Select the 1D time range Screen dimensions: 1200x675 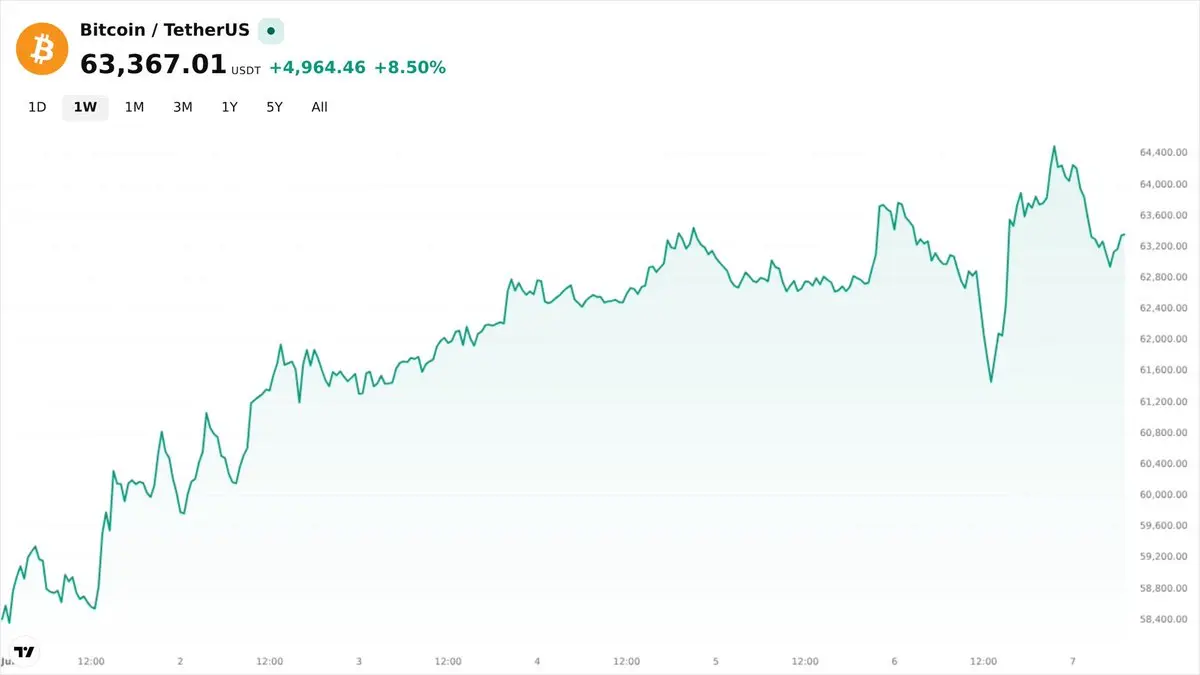click(37, 107)
